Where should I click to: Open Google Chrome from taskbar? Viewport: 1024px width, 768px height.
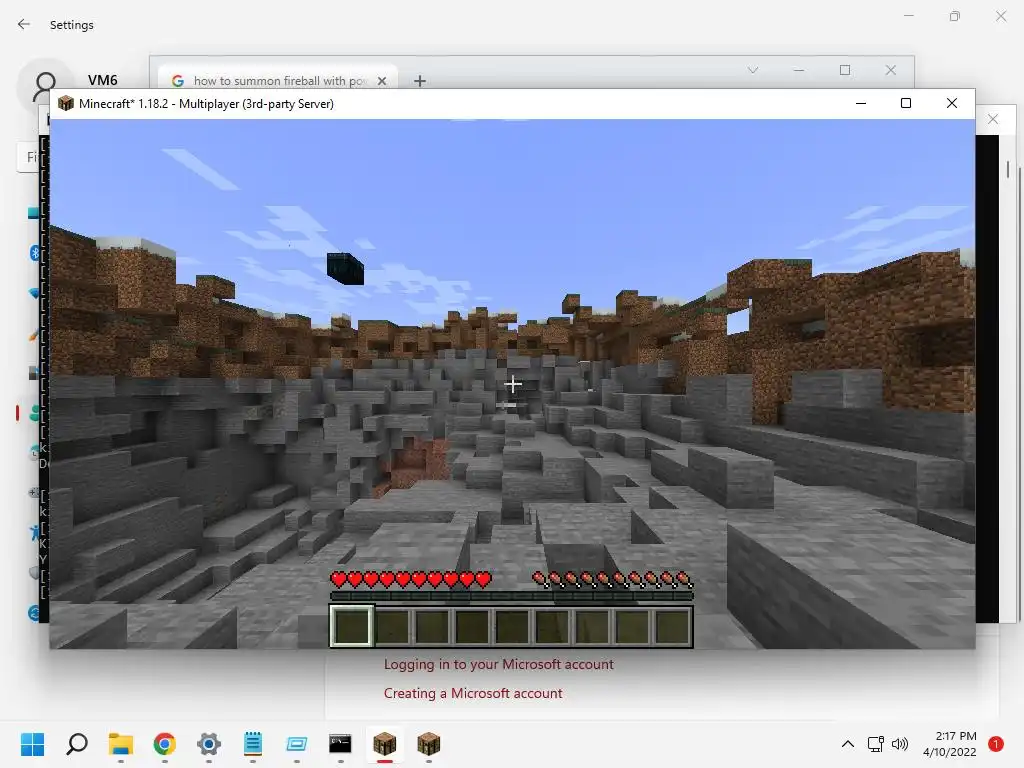pyautogui.click(x=165, y=744)
